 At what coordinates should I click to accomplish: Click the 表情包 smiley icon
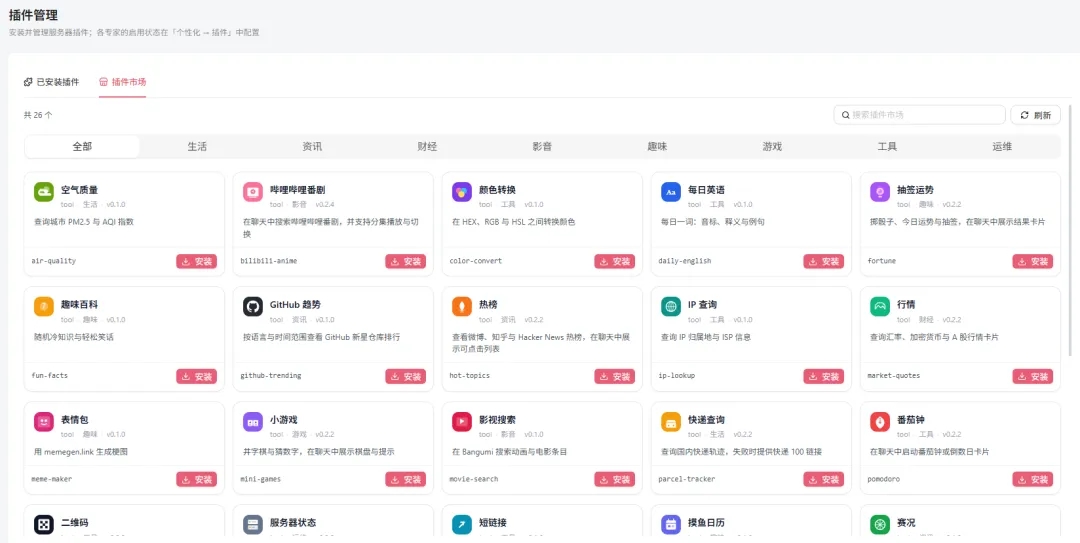click(x=43, y=422)
